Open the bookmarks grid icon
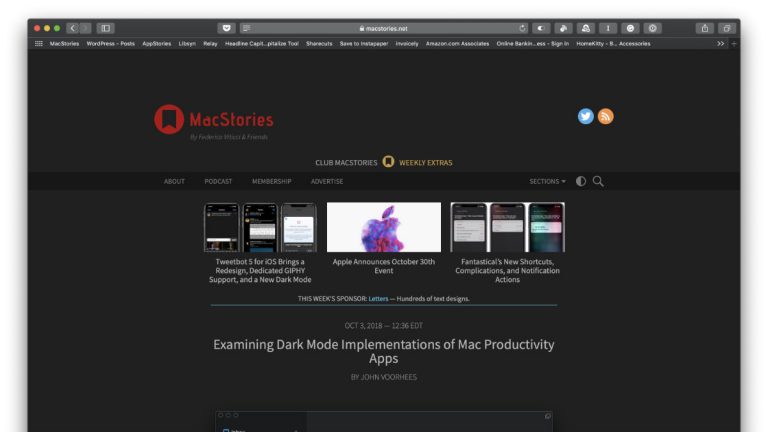 coord(39,44)
